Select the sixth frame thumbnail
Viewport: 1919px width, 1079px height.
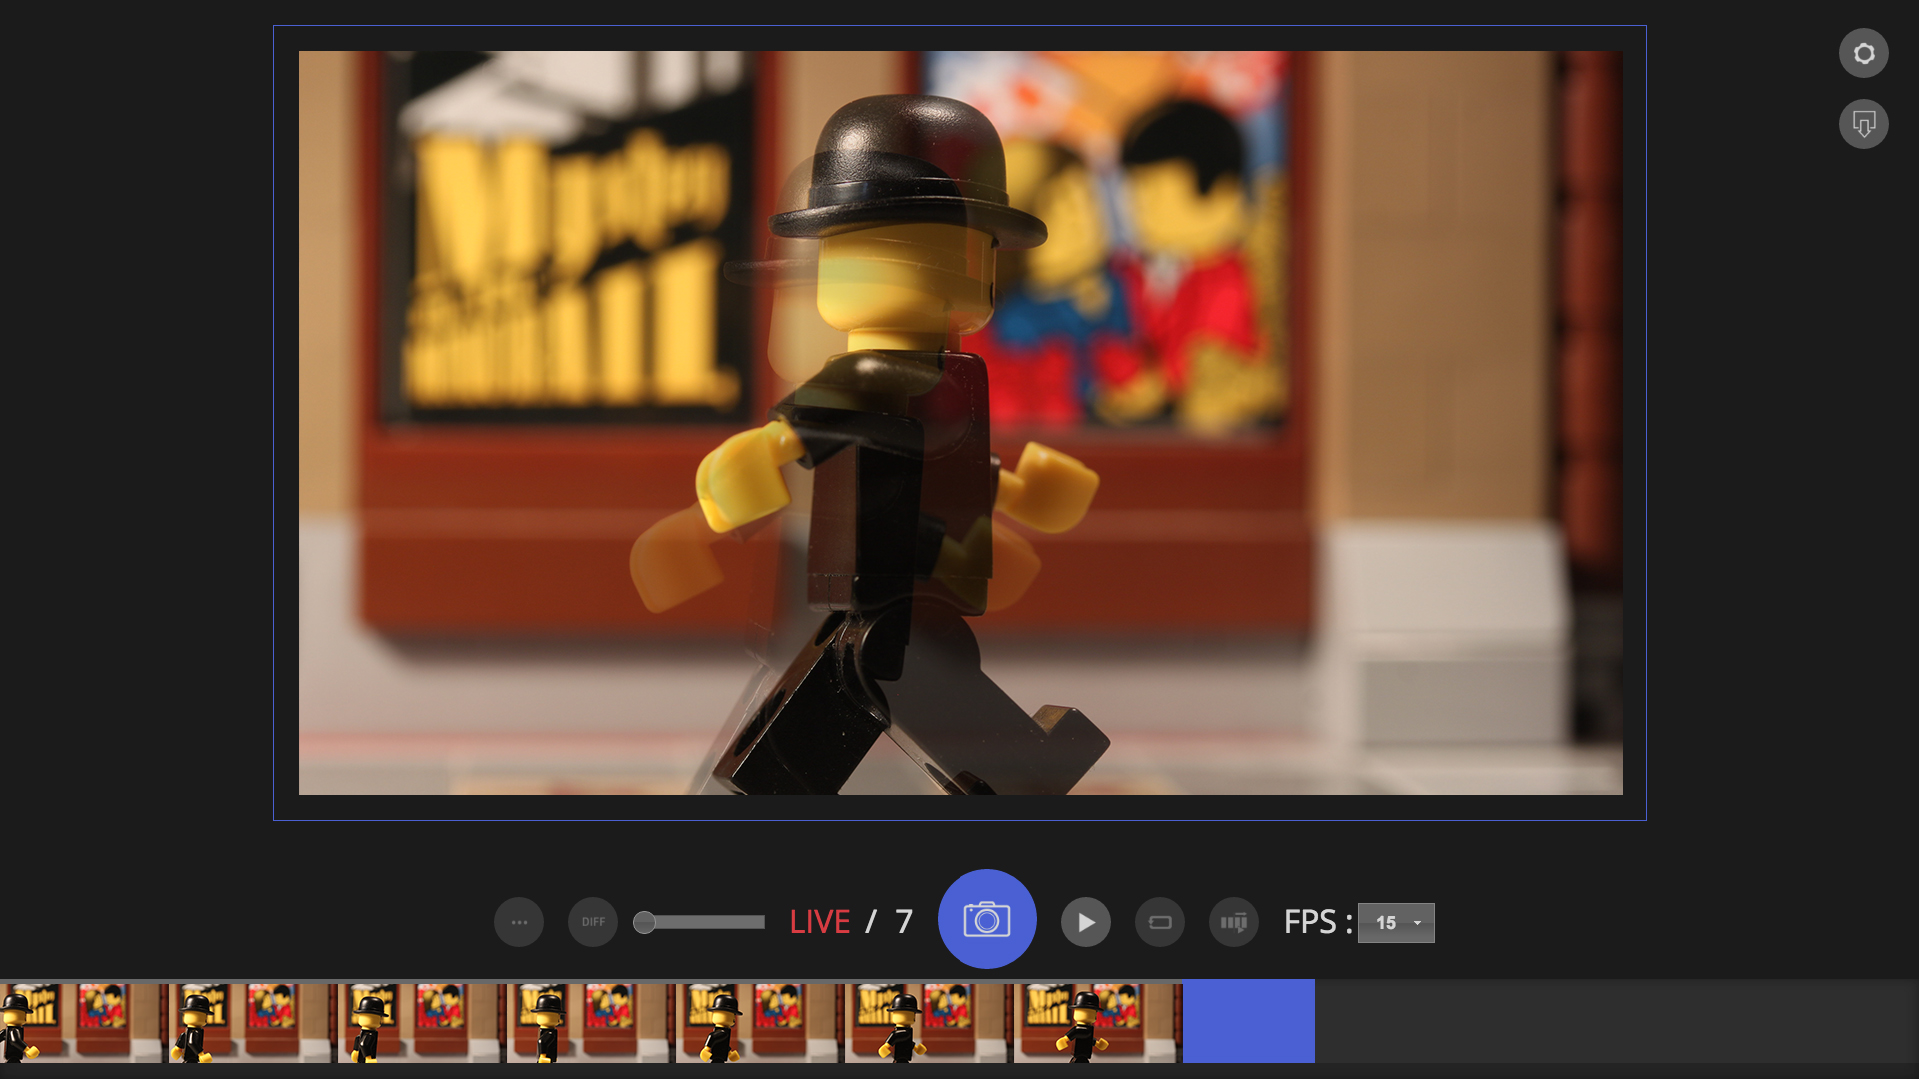click(x=925, y=1022)
